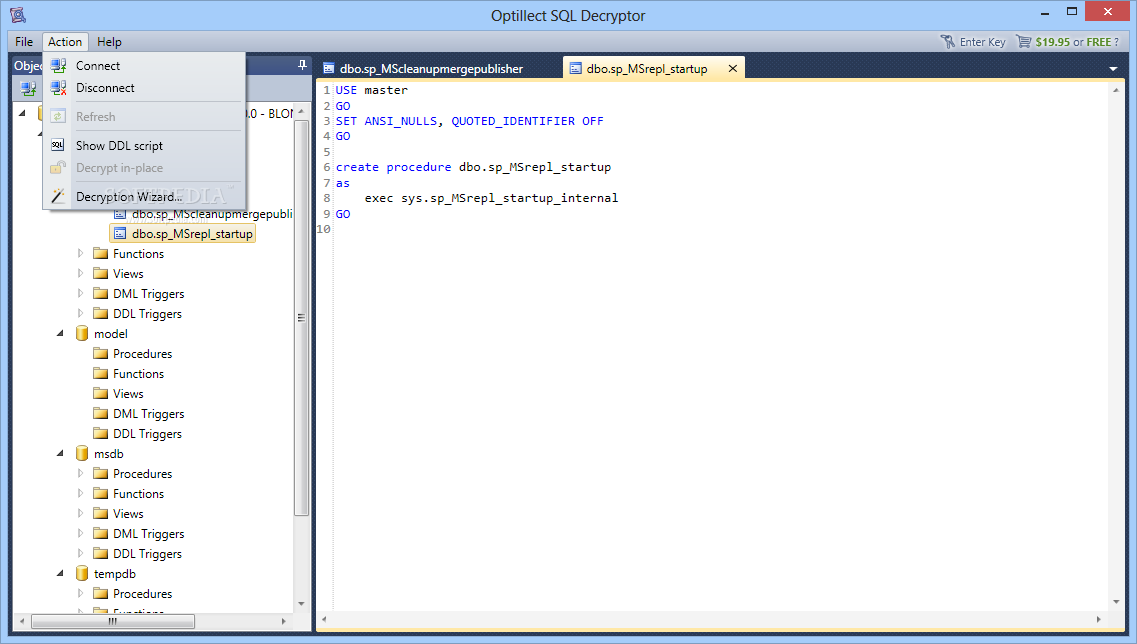
Task: Select the Views folder under model
Action: pyautogui.click(x=128, y=394)
